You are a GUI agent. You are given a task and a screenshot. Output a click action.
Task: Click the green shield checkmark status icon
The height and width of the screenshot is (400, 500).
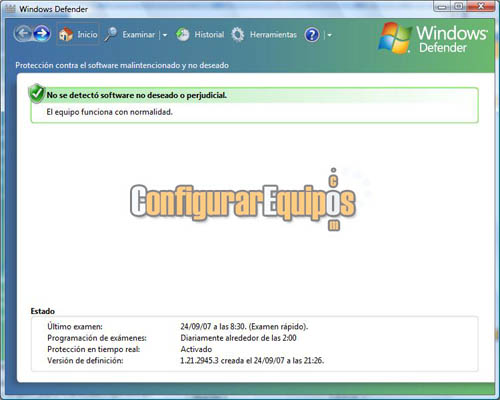(x=37, y=93)
